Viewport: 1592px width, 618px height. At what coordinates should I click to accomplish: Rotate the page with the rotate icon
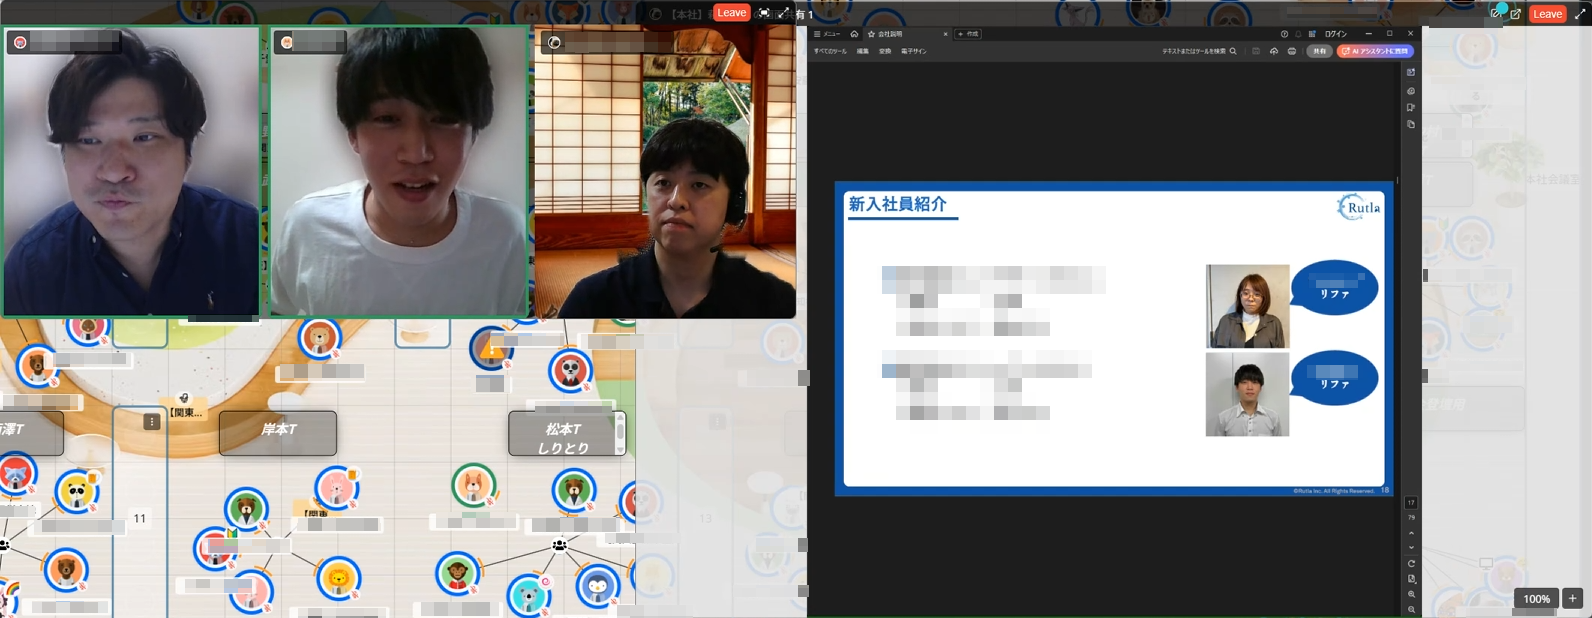pos(1411,563)
